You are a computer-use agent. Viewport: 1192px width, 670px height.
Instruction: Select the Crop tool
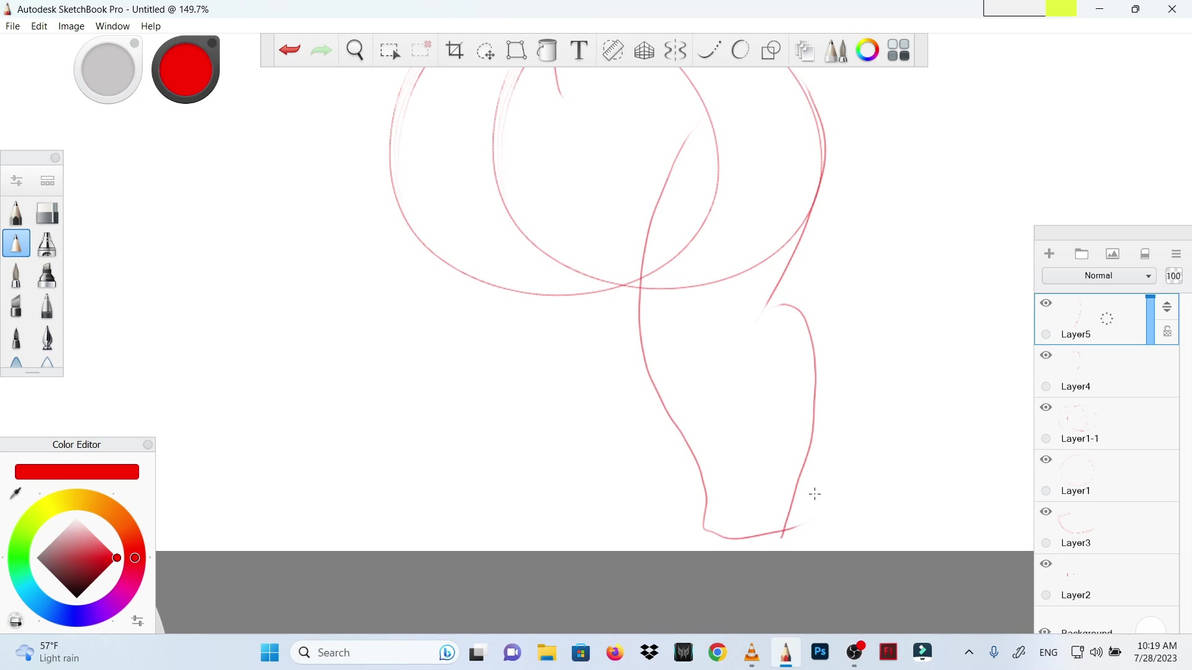[455, 50]
